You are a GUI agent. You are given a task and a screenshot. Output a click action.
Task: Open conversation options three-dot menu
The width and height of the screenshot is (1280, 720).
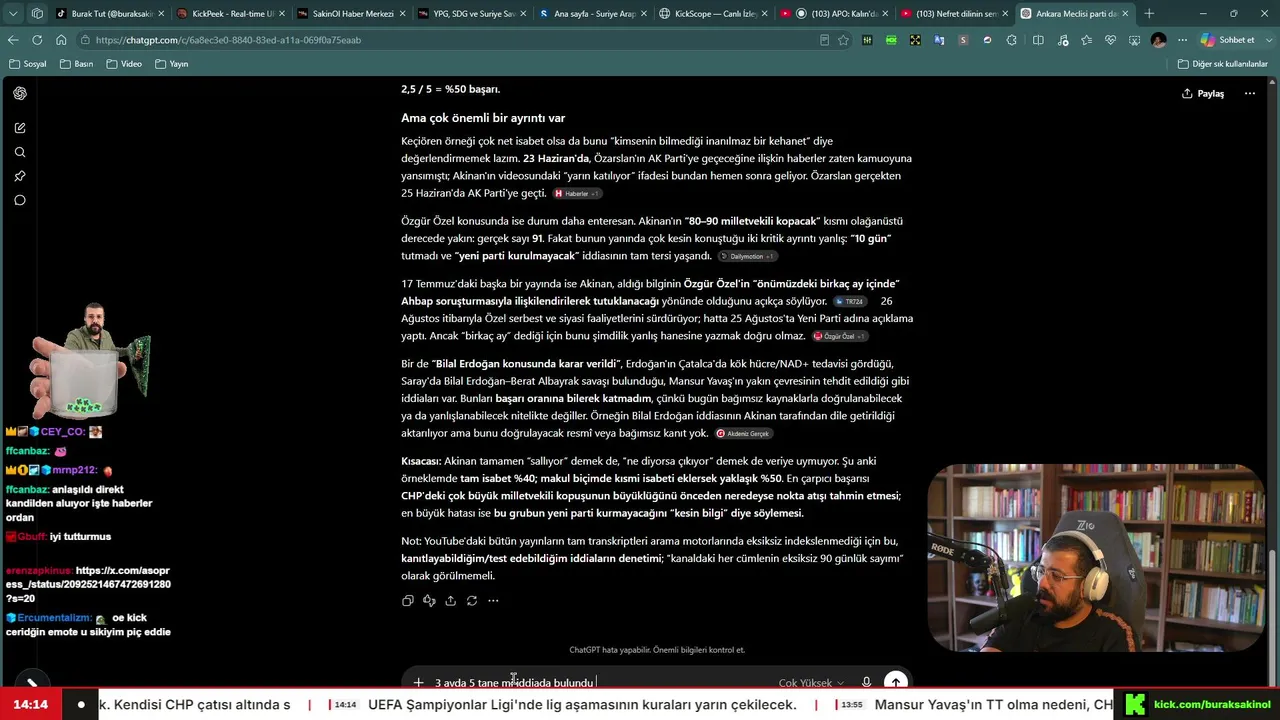(x=1249, y=93)
